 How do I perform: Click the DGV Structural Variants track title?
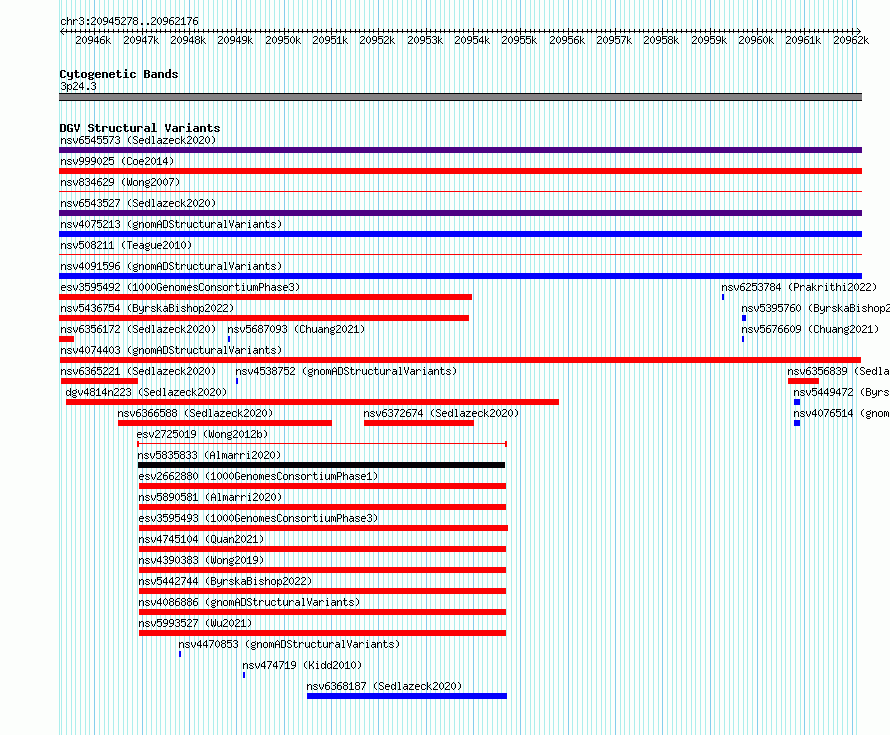(140, 128)
